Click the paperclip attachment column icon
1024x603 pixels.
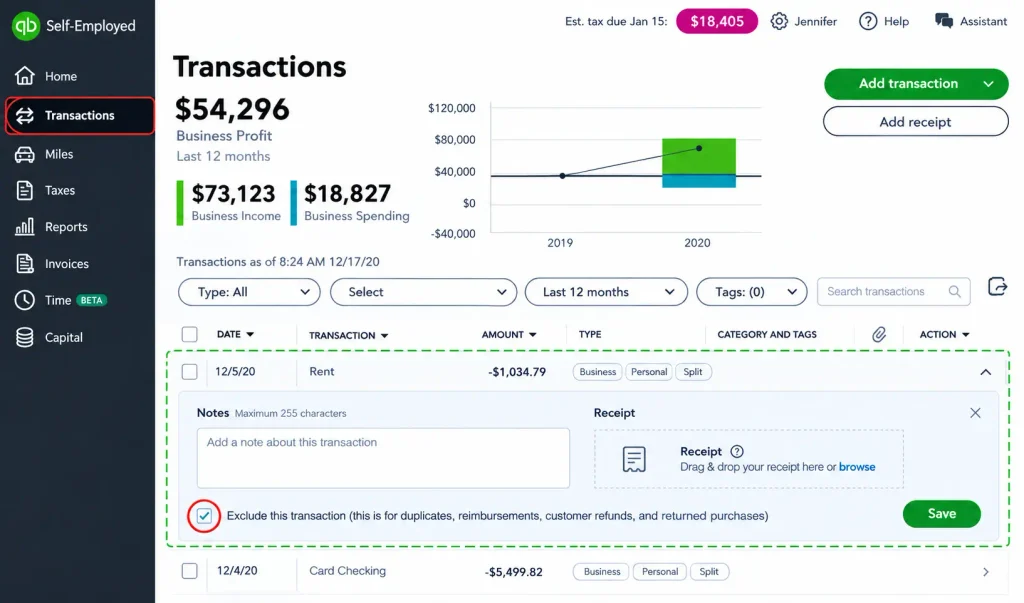[x=879, y=334]
